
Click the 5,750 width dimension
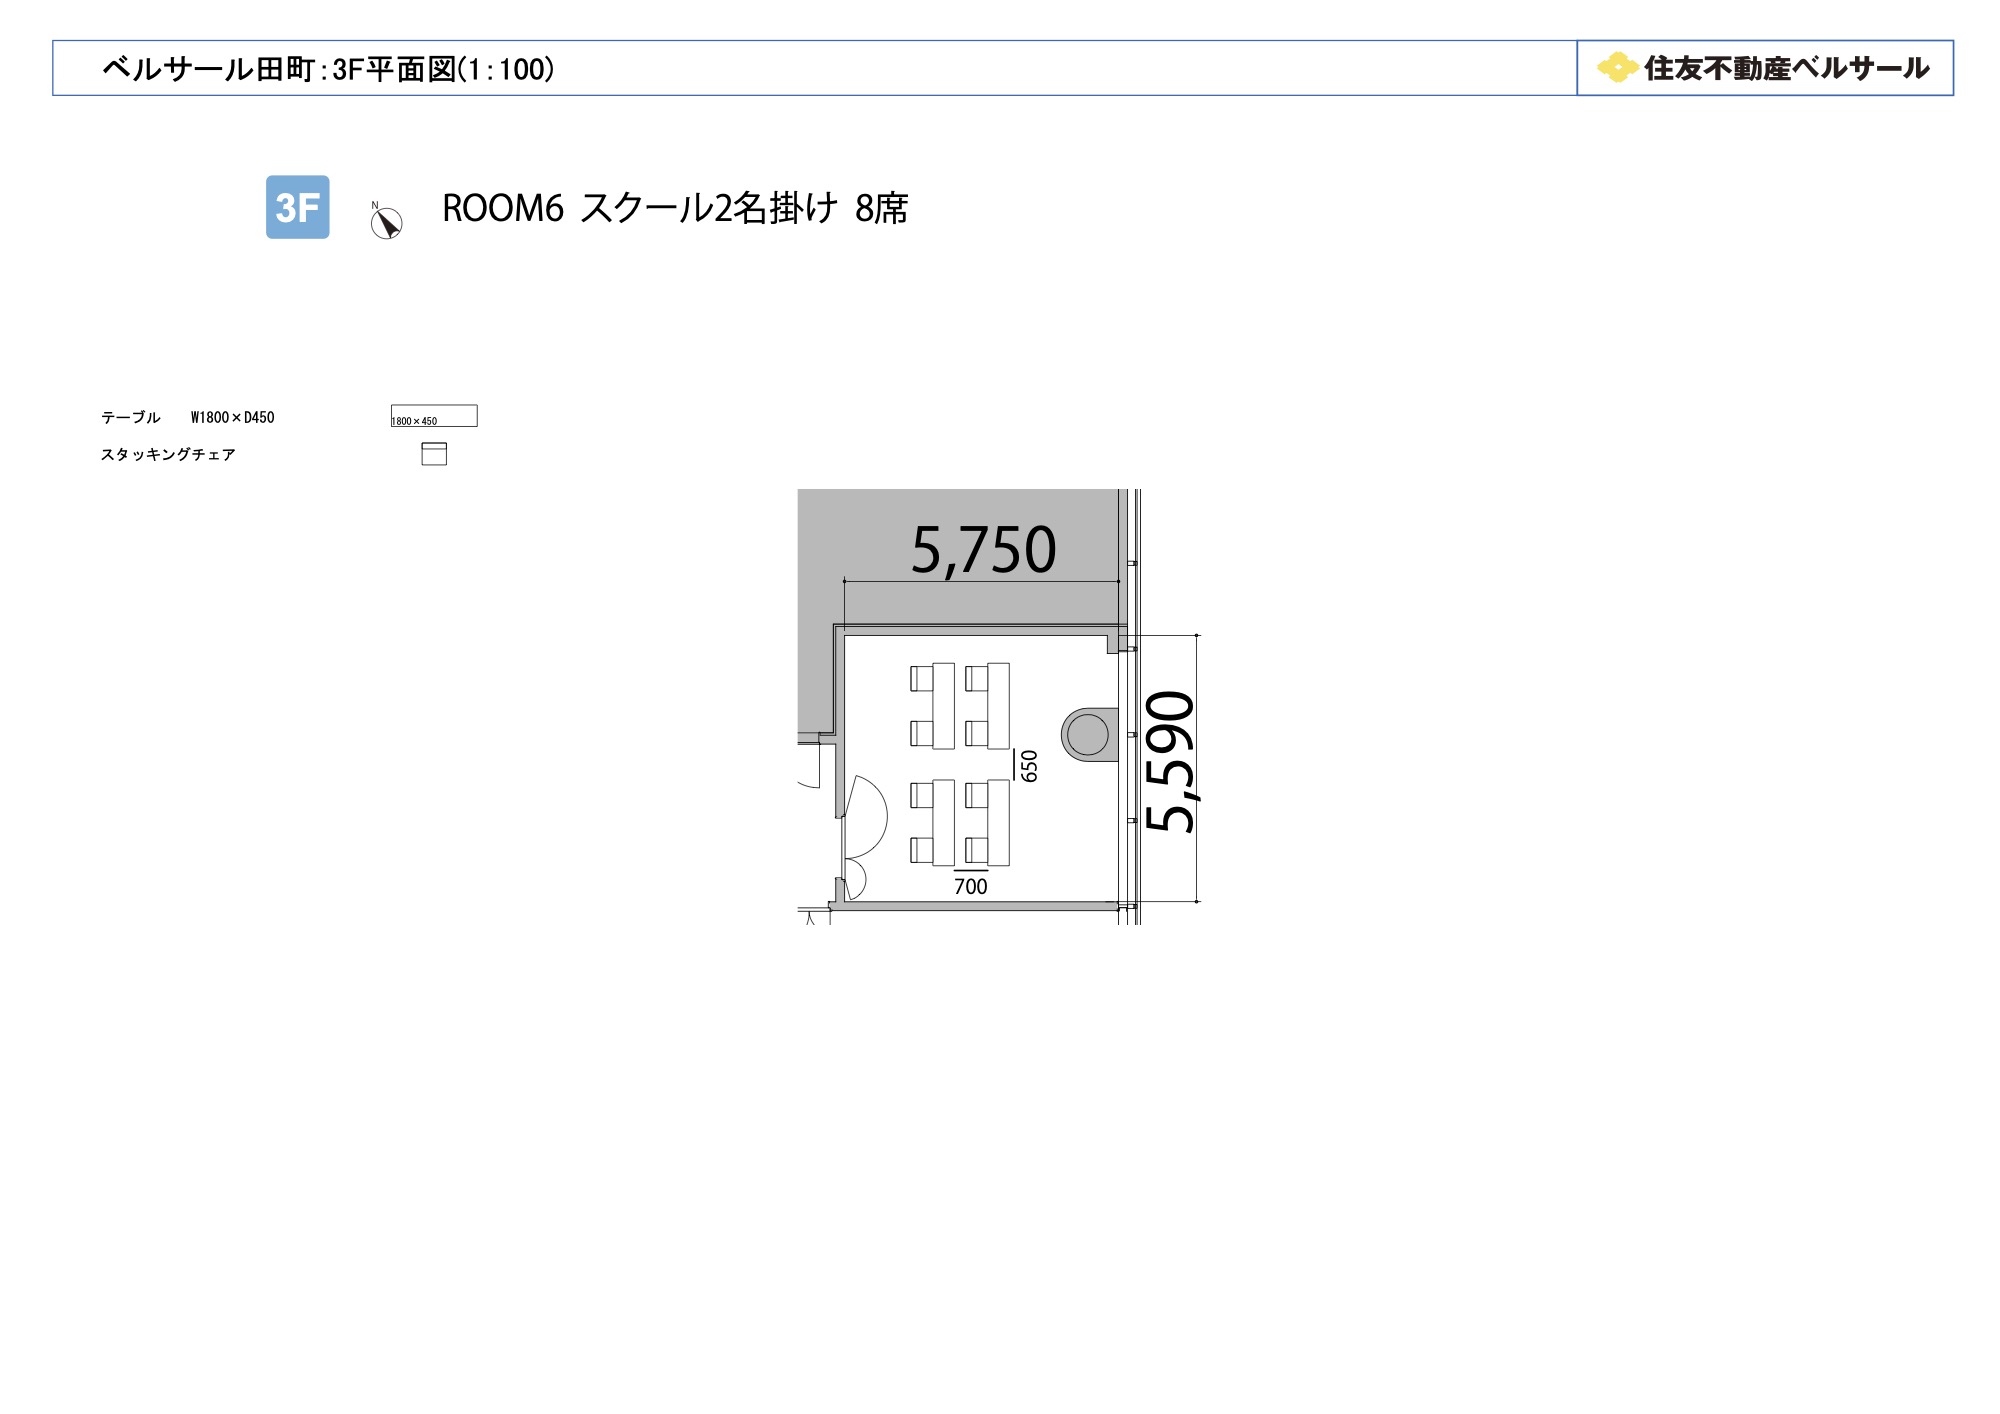(x=983, y=550)
